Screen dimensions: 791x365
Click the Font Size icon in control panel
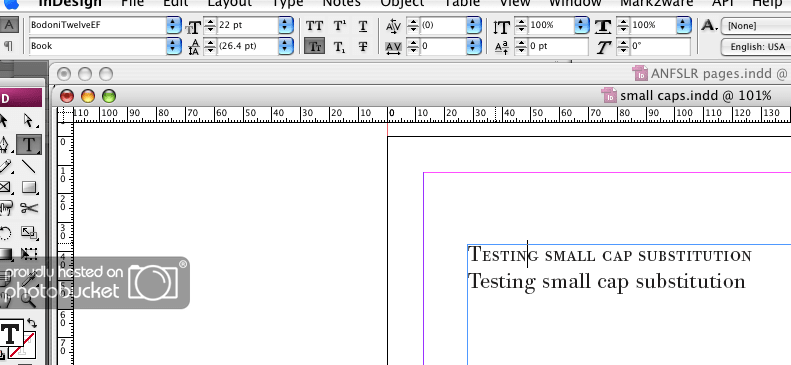(194, 26)
